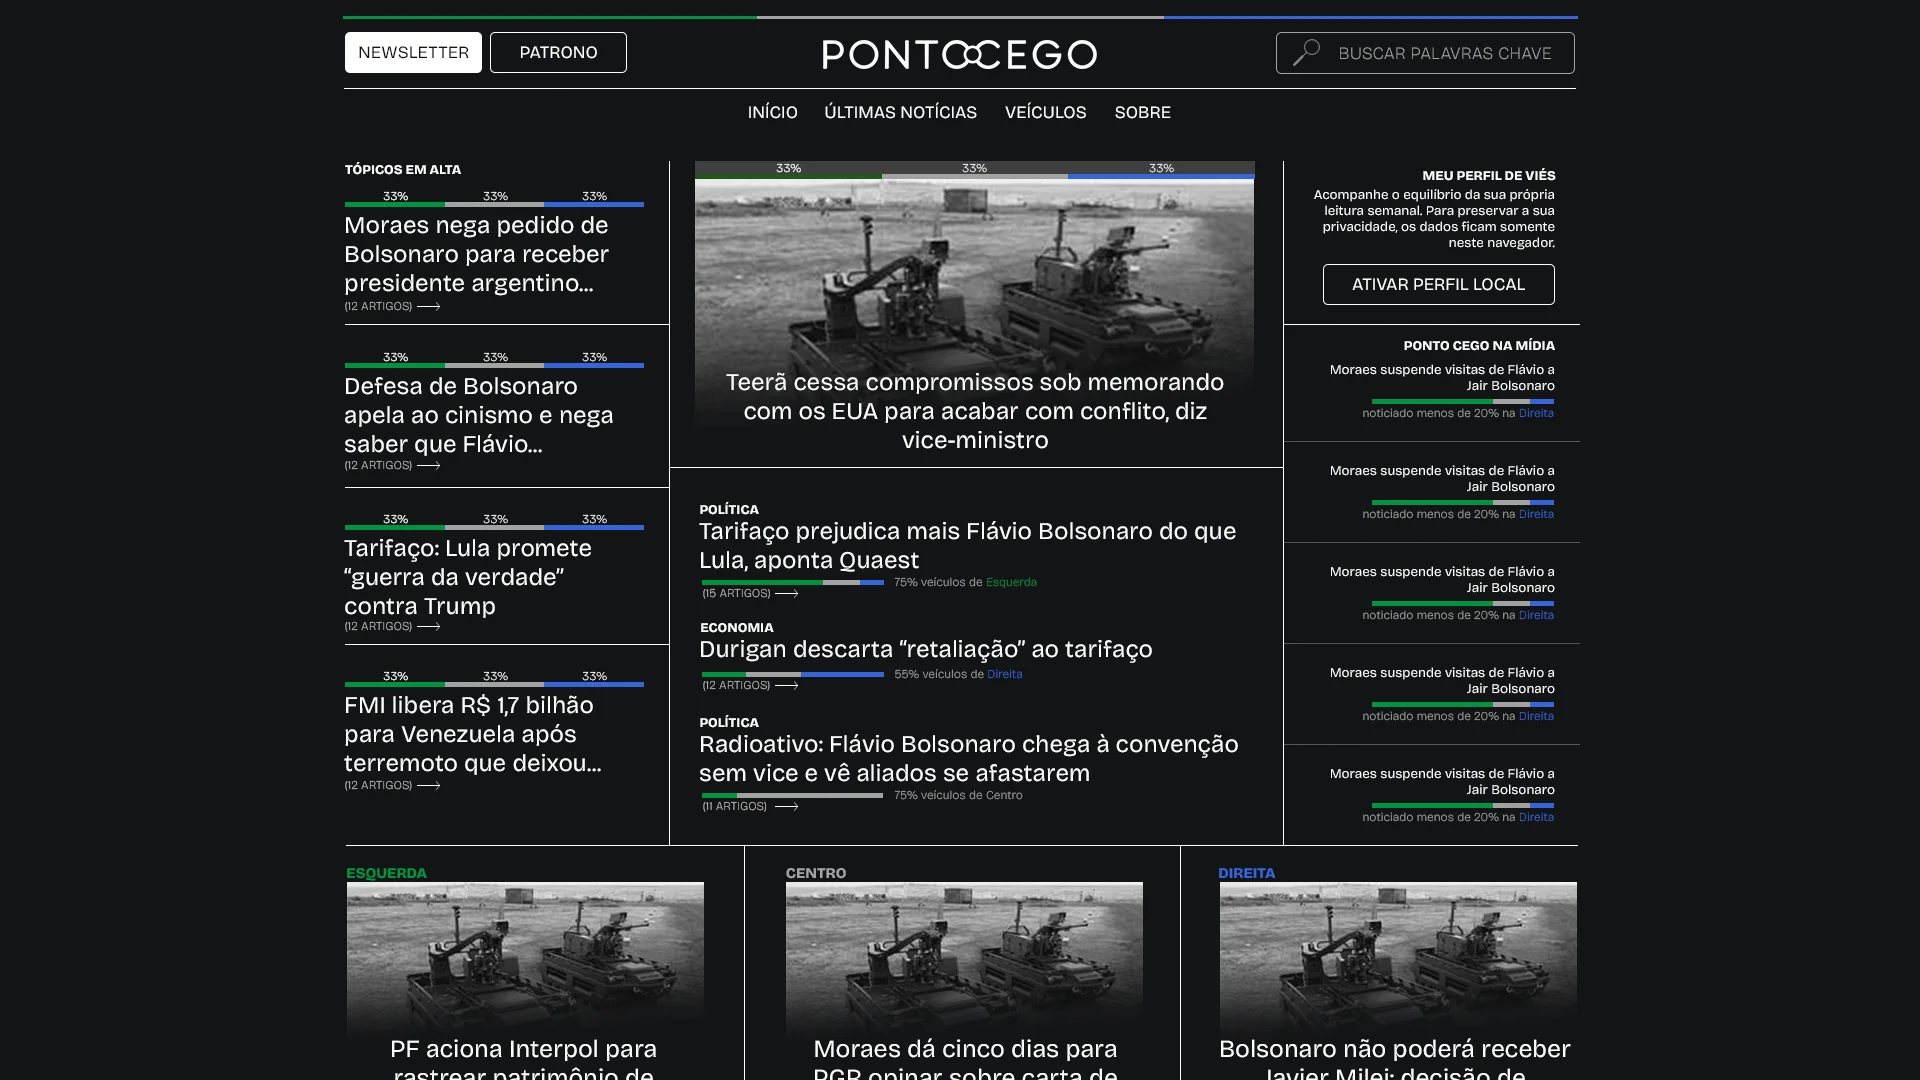Click Tópicos em Alta heading
The width and height of the screenshot is (1920, 1080).
403,170
